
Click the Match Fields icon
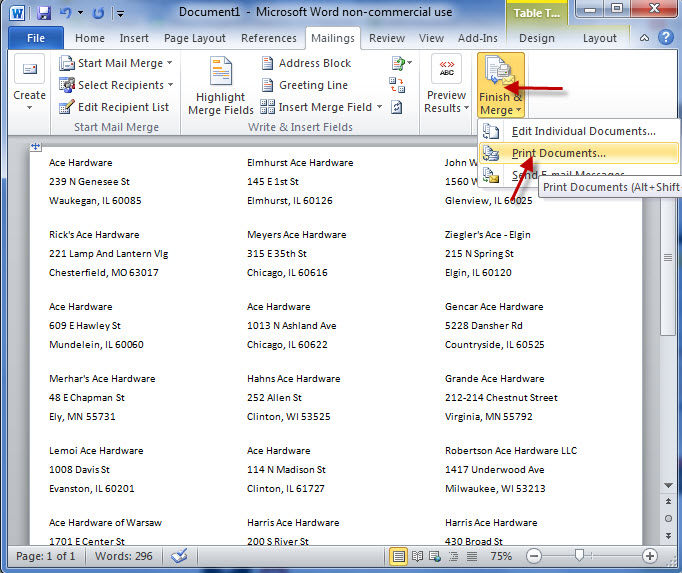coord(397,85)
